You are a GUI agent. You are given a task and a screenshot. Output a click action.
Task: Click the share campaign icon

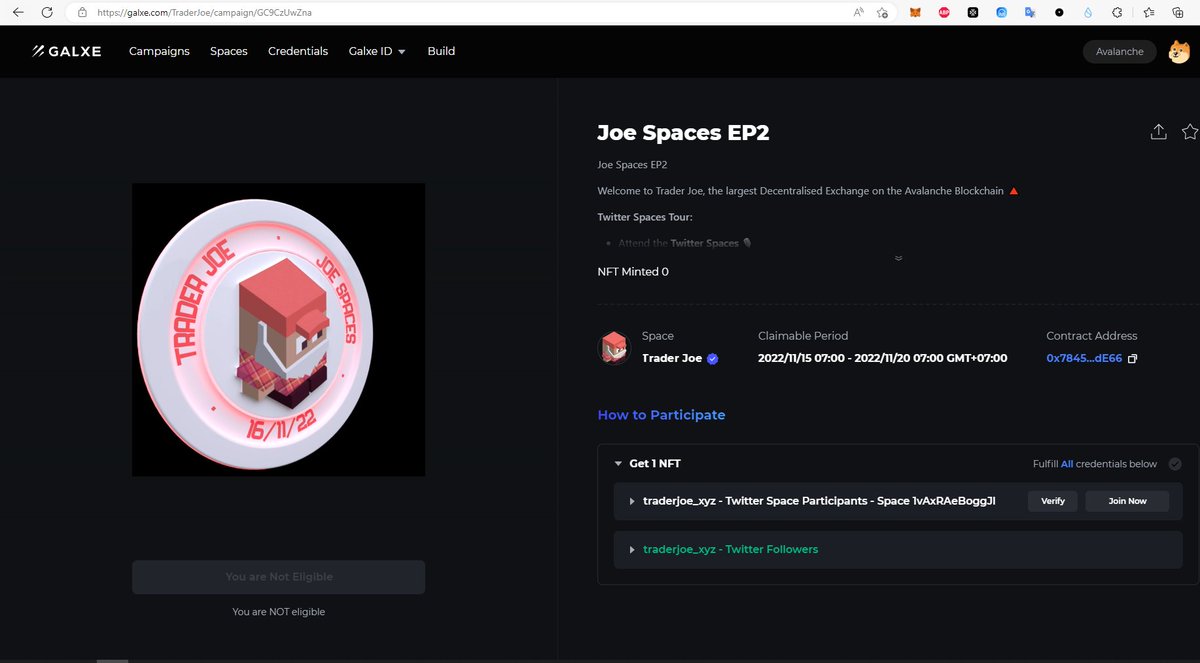1158,132
